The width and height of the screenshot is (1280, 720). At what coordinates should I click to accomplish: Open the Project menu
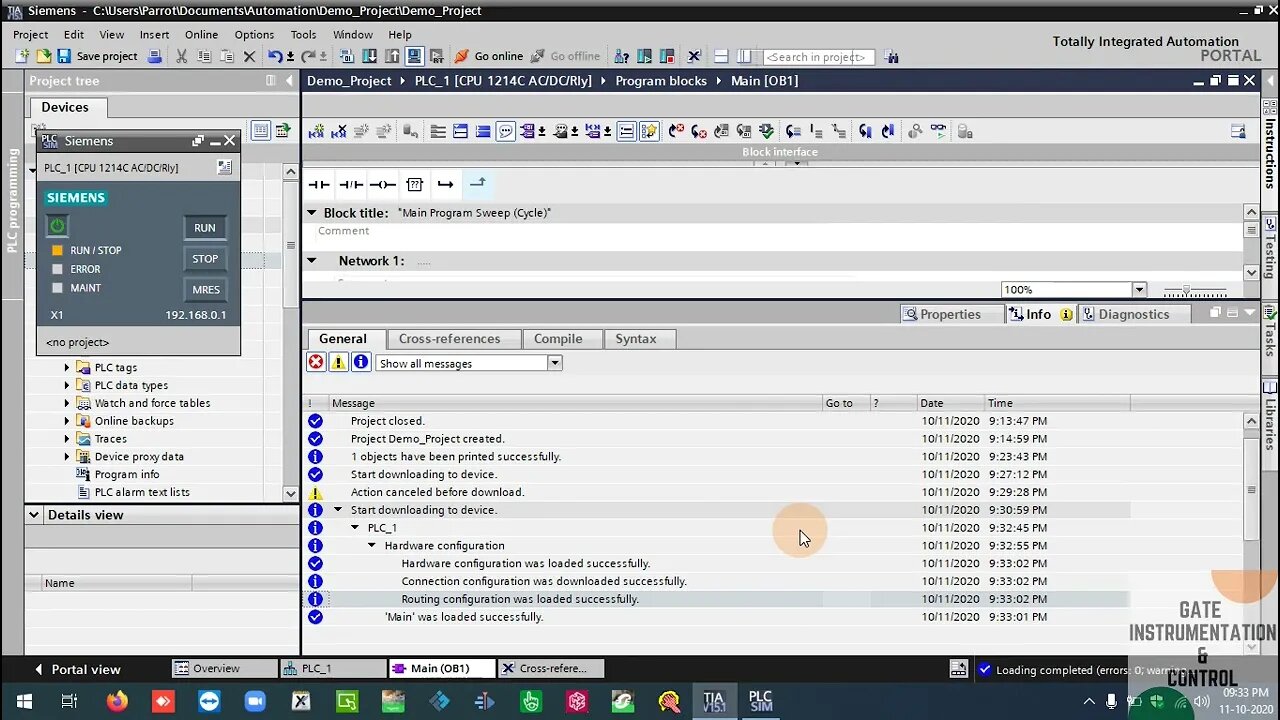[x=30, y=34]
